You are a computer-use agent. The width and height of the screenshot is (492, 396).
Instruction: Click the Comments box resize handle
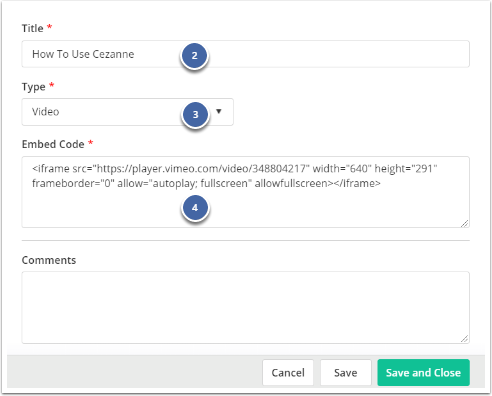[x=464, y=339]
